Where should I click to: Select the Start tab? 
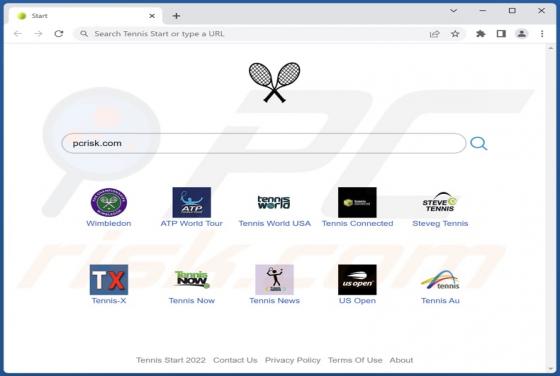85,16
